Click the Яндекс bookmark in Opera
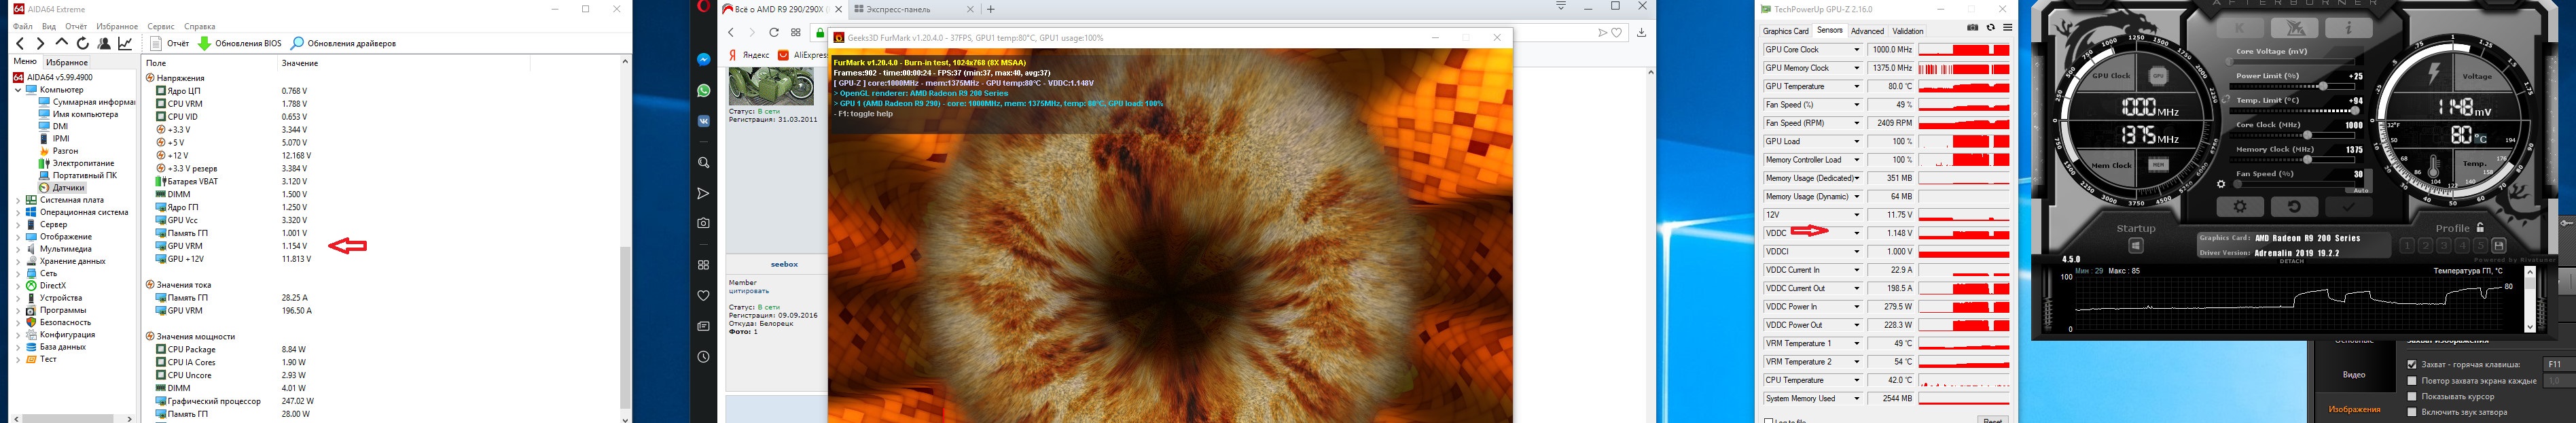 [x=749, y=55]
